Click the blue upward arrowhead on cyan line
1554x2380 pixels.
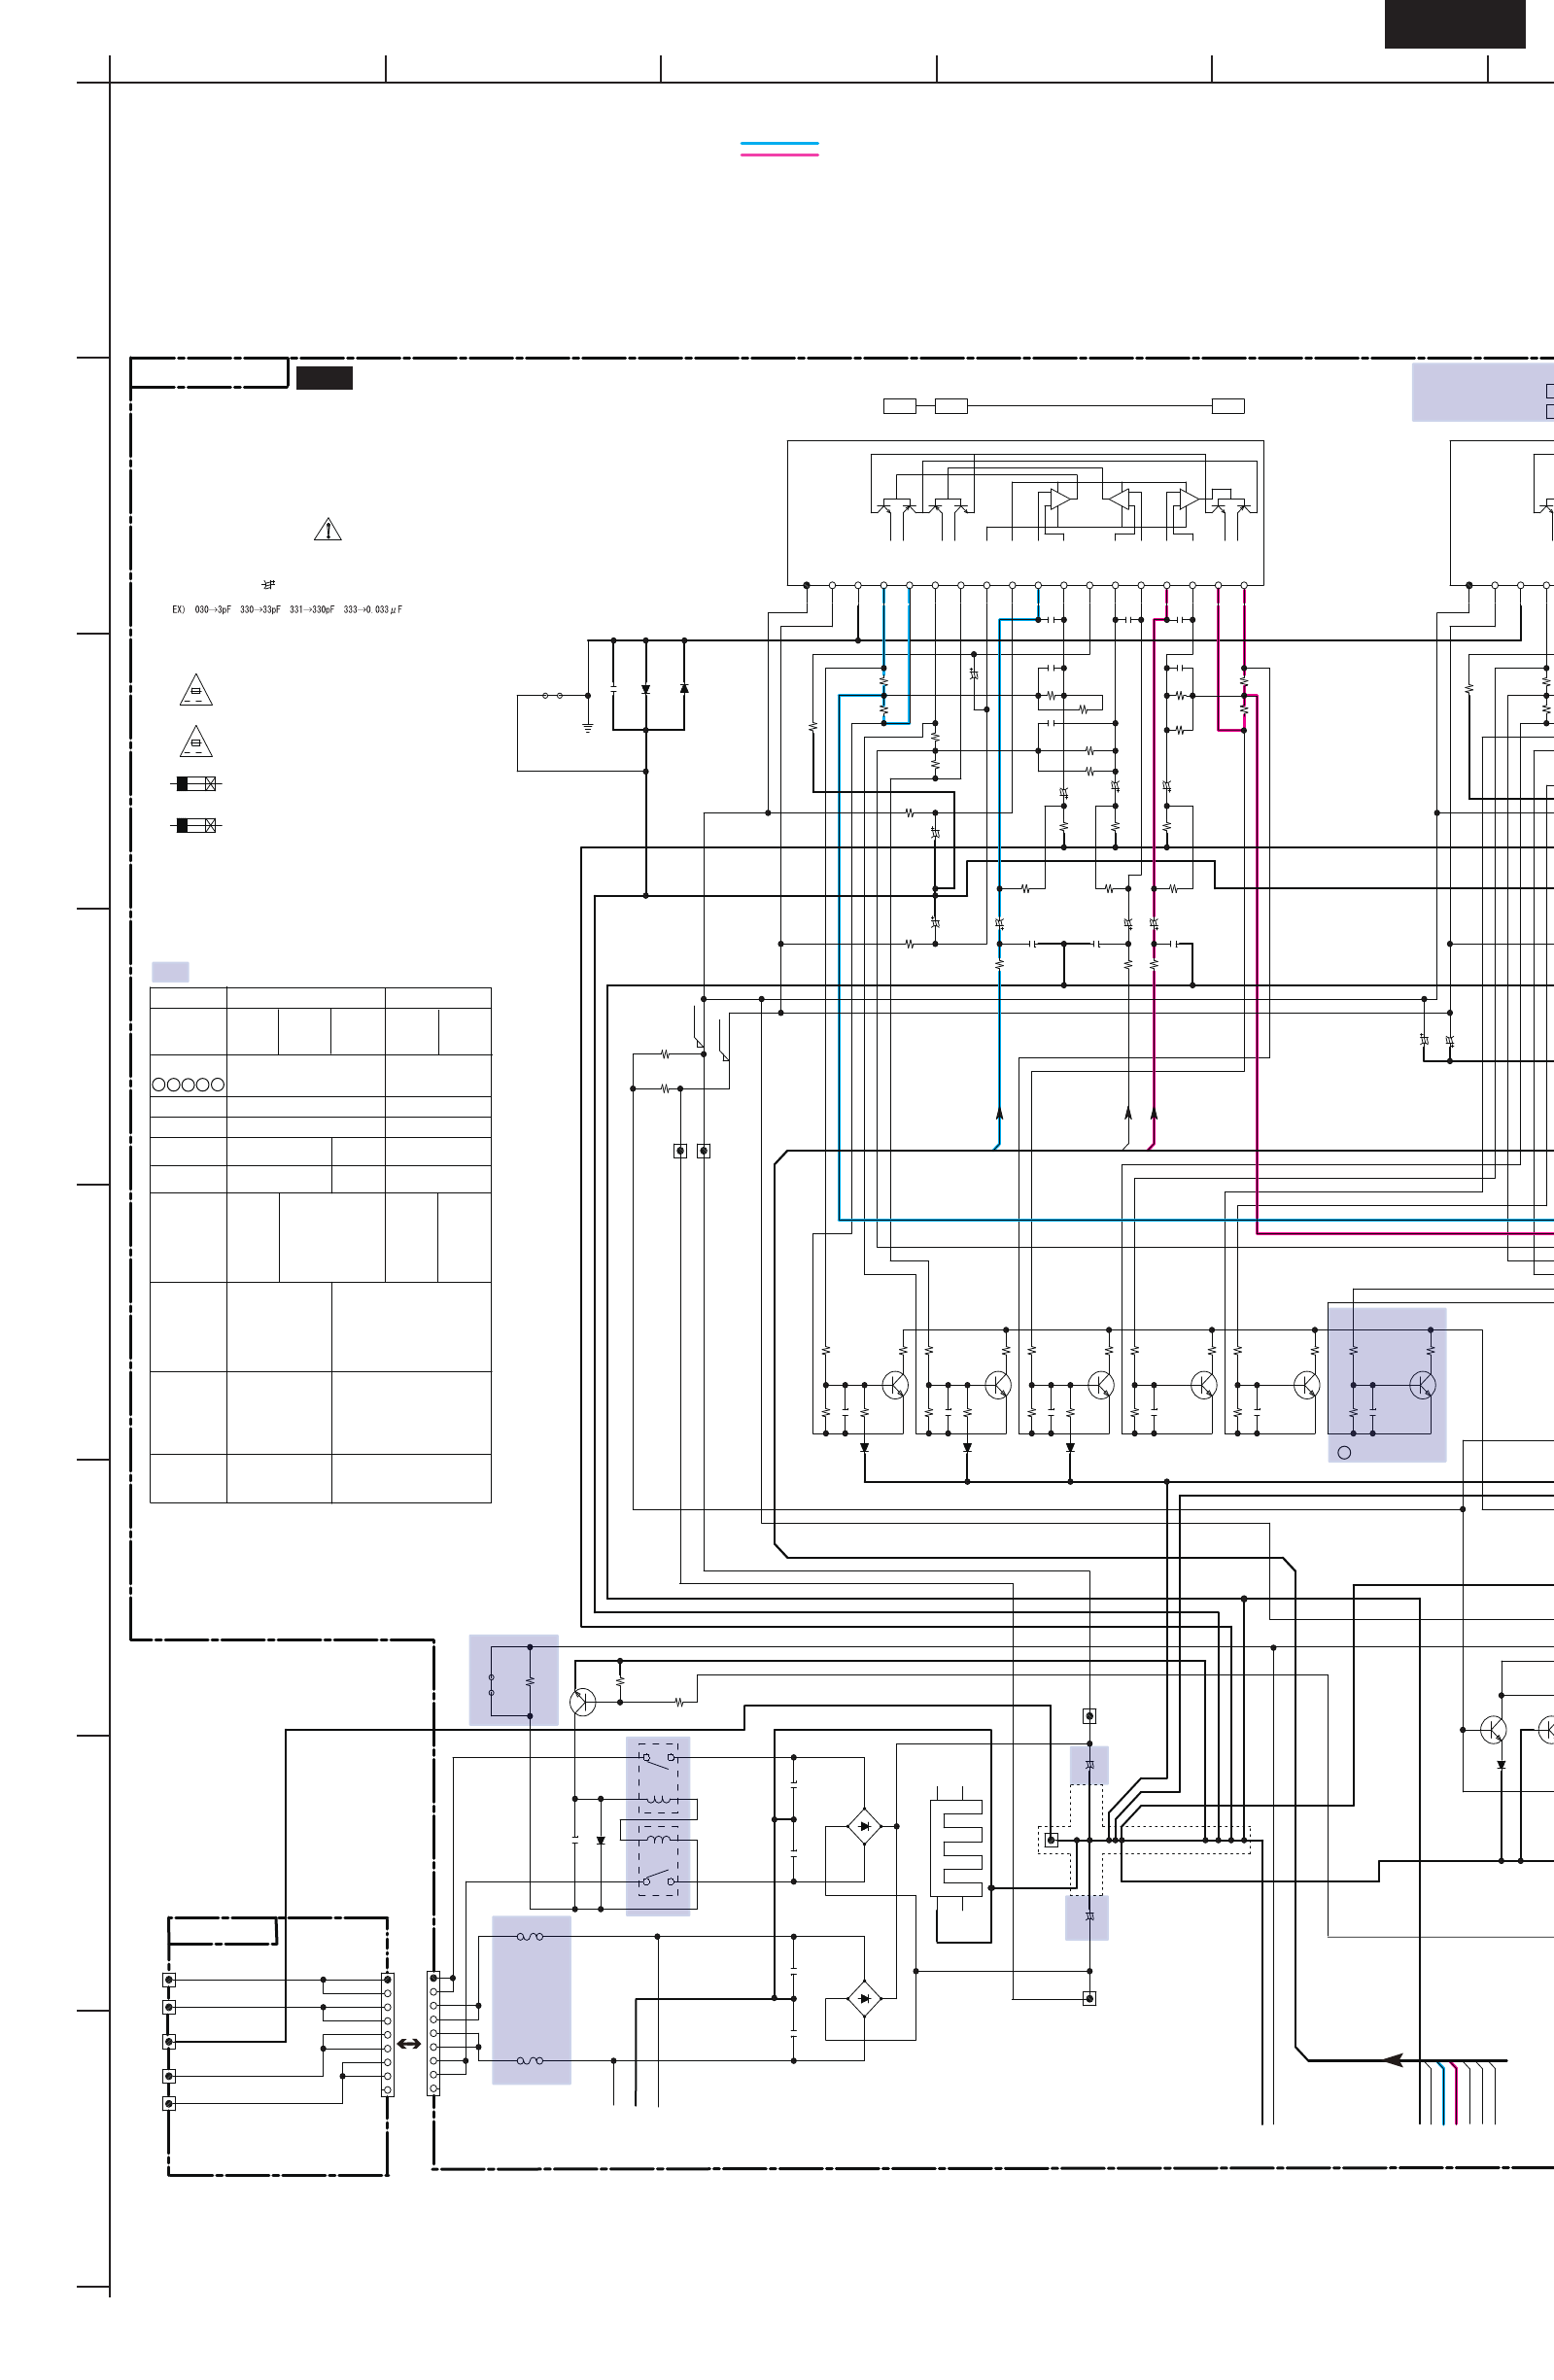tap(999, 1112)
